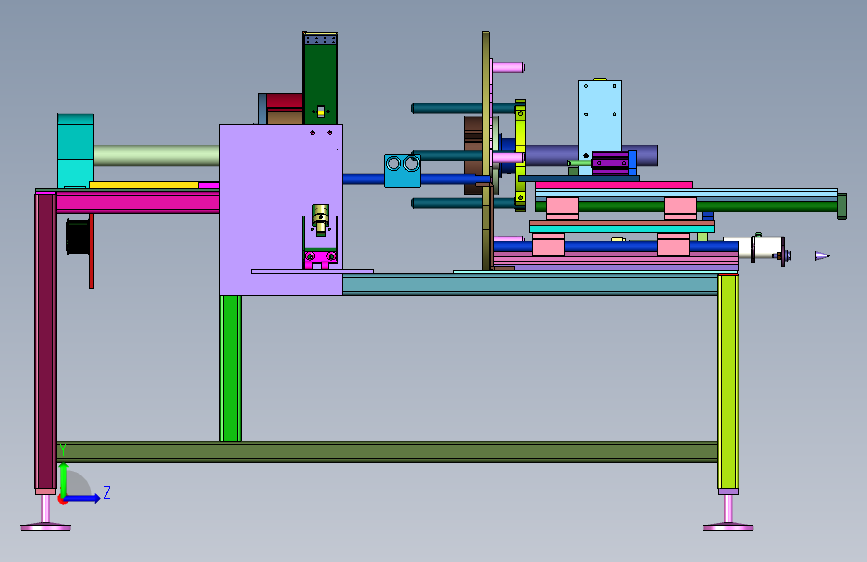867x562 pixels.
Task: Pick the teal motor block at far left
Action: coord(76,151)
